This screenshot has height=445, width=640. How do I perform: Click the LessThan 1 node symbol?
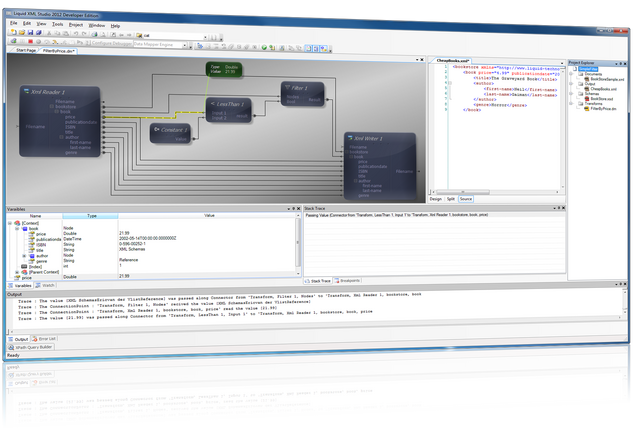pyautogui.click(x=213, y=104)
